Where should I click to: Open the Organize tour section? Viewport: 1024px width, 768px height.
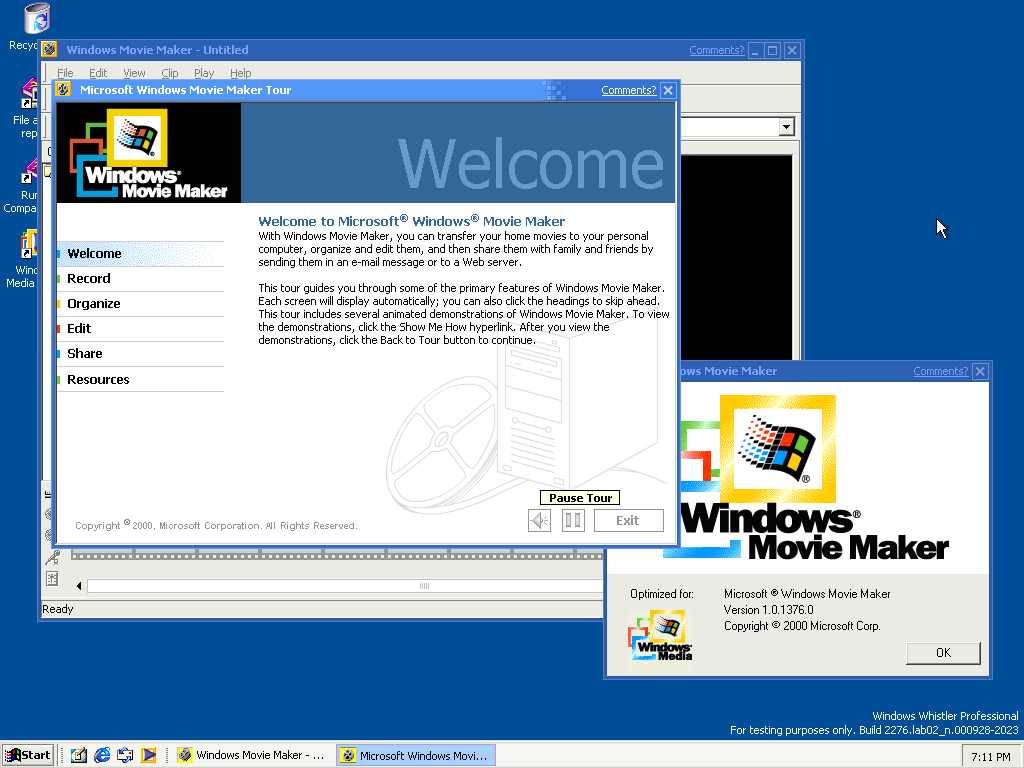(x=140, y=304)
